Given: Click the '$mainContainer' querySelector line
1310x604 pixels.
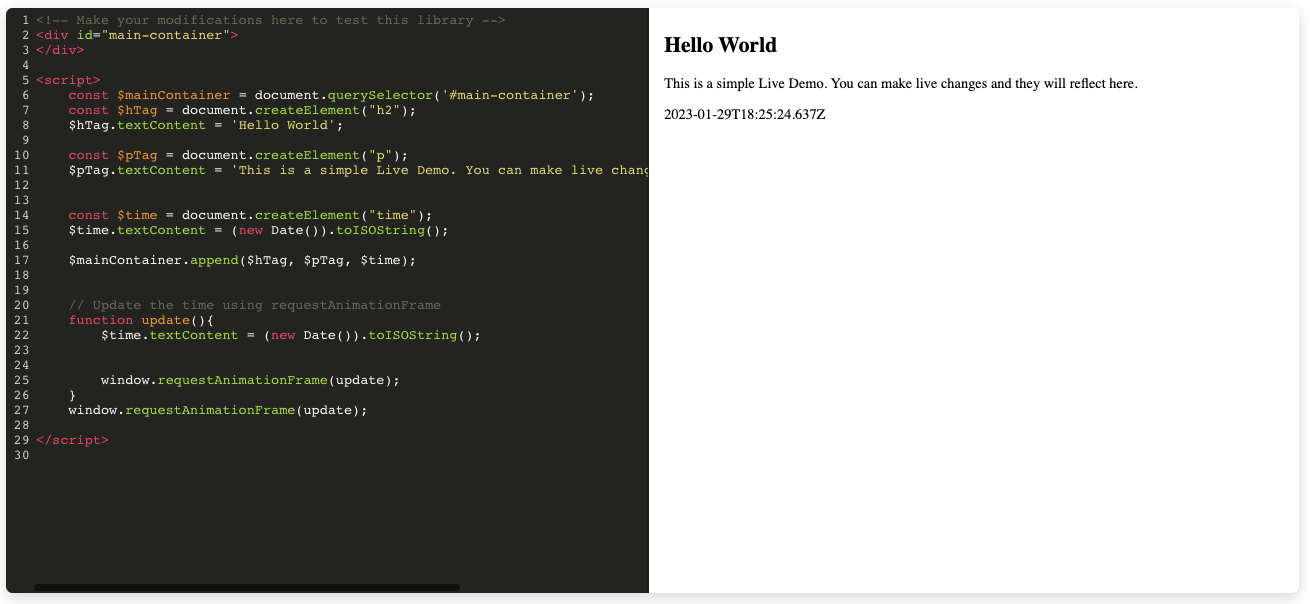Looking at the screenshot, I should click(x=331, y=95).
